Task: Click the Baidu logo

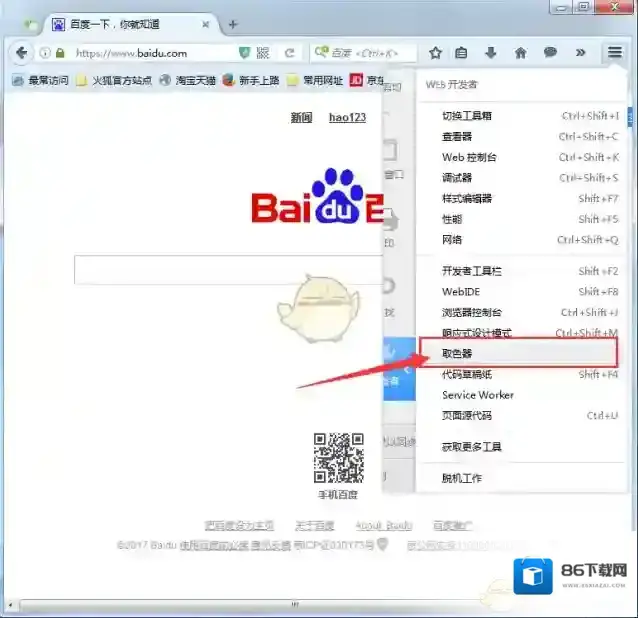Action: [317, 197]
